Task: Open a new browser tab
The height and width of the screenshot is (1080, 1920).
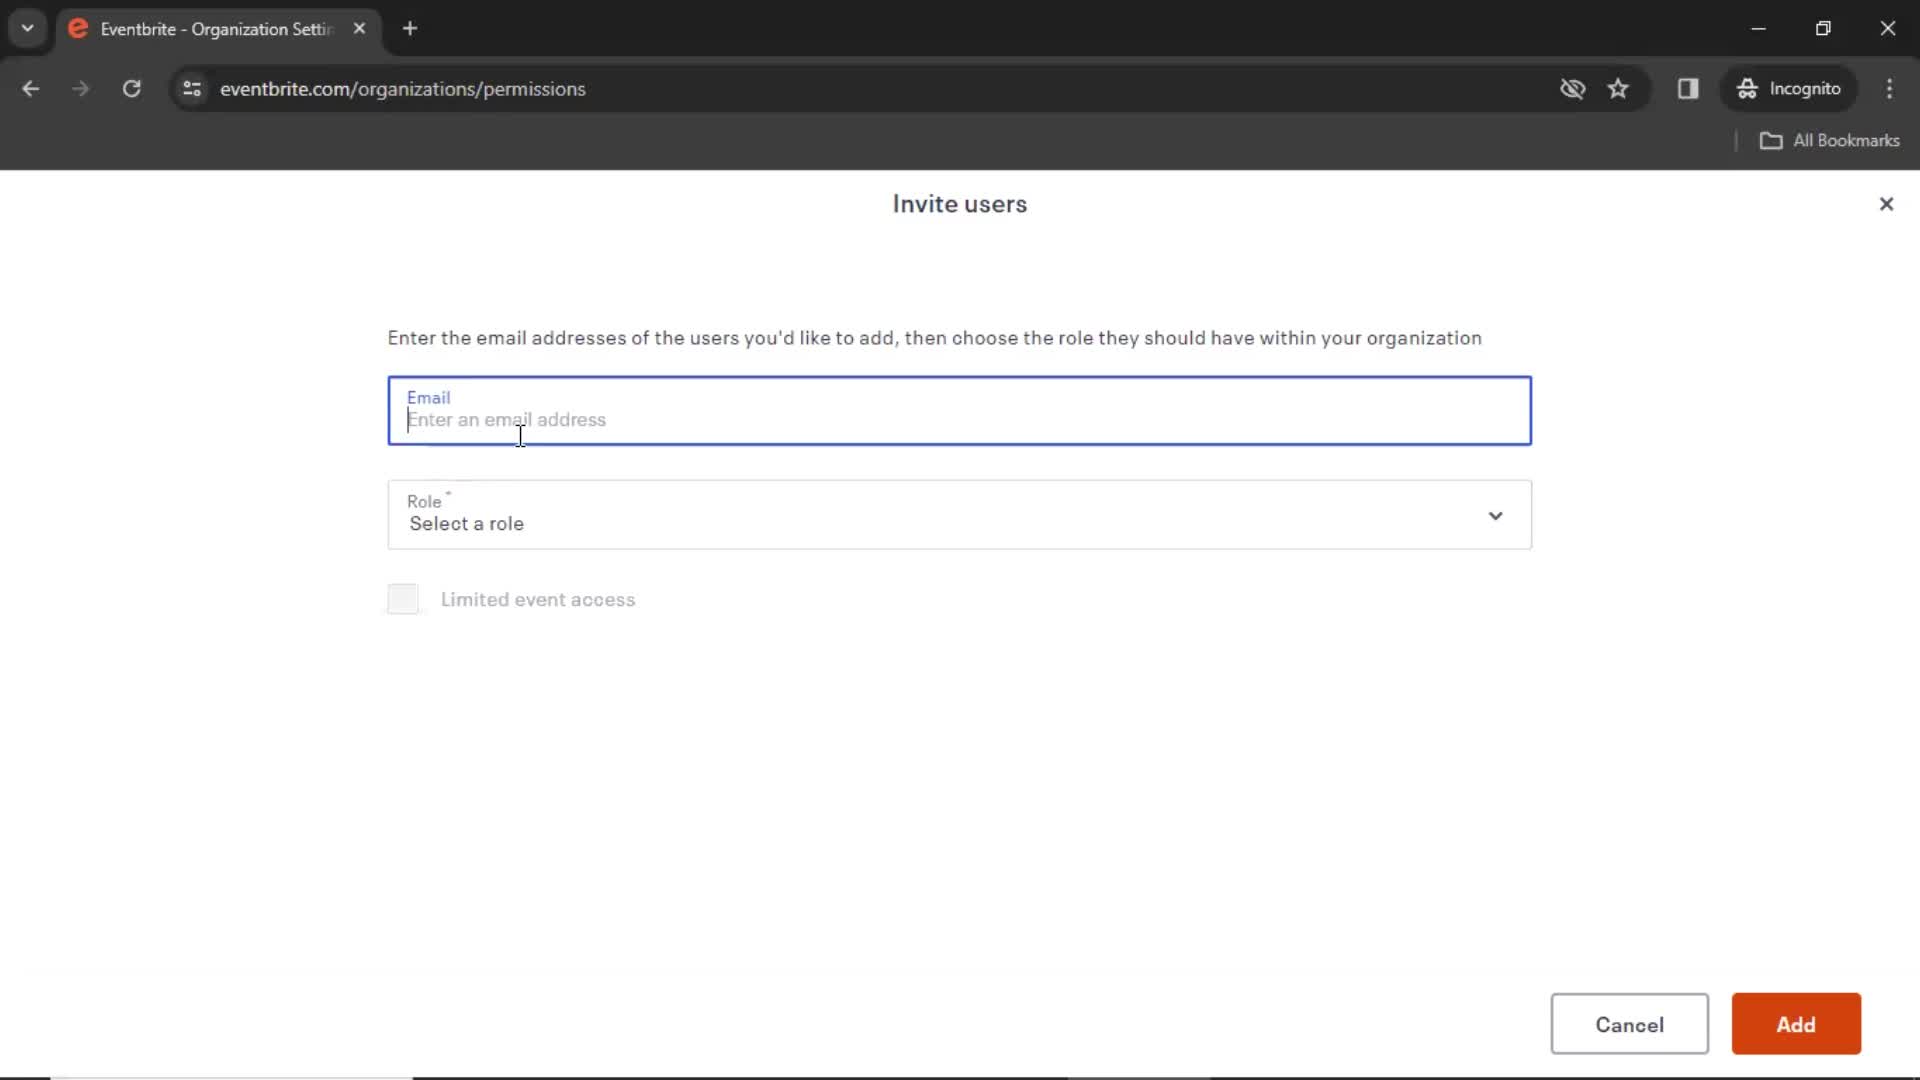Action: (410, 29)
